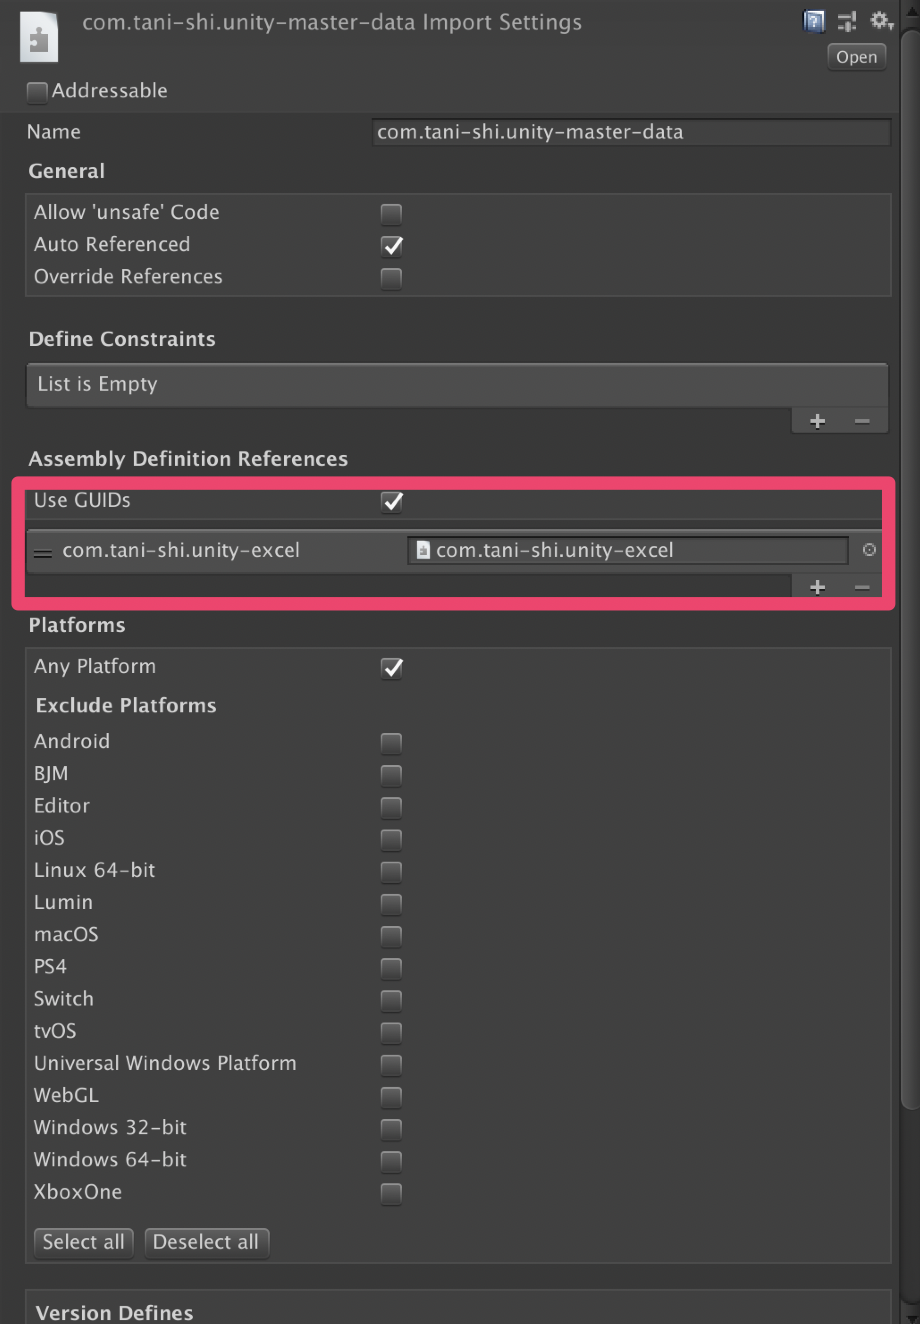Screen dimensions: 920x1324
Task: Remove the selected assembly definition reference
Action: 862,587
